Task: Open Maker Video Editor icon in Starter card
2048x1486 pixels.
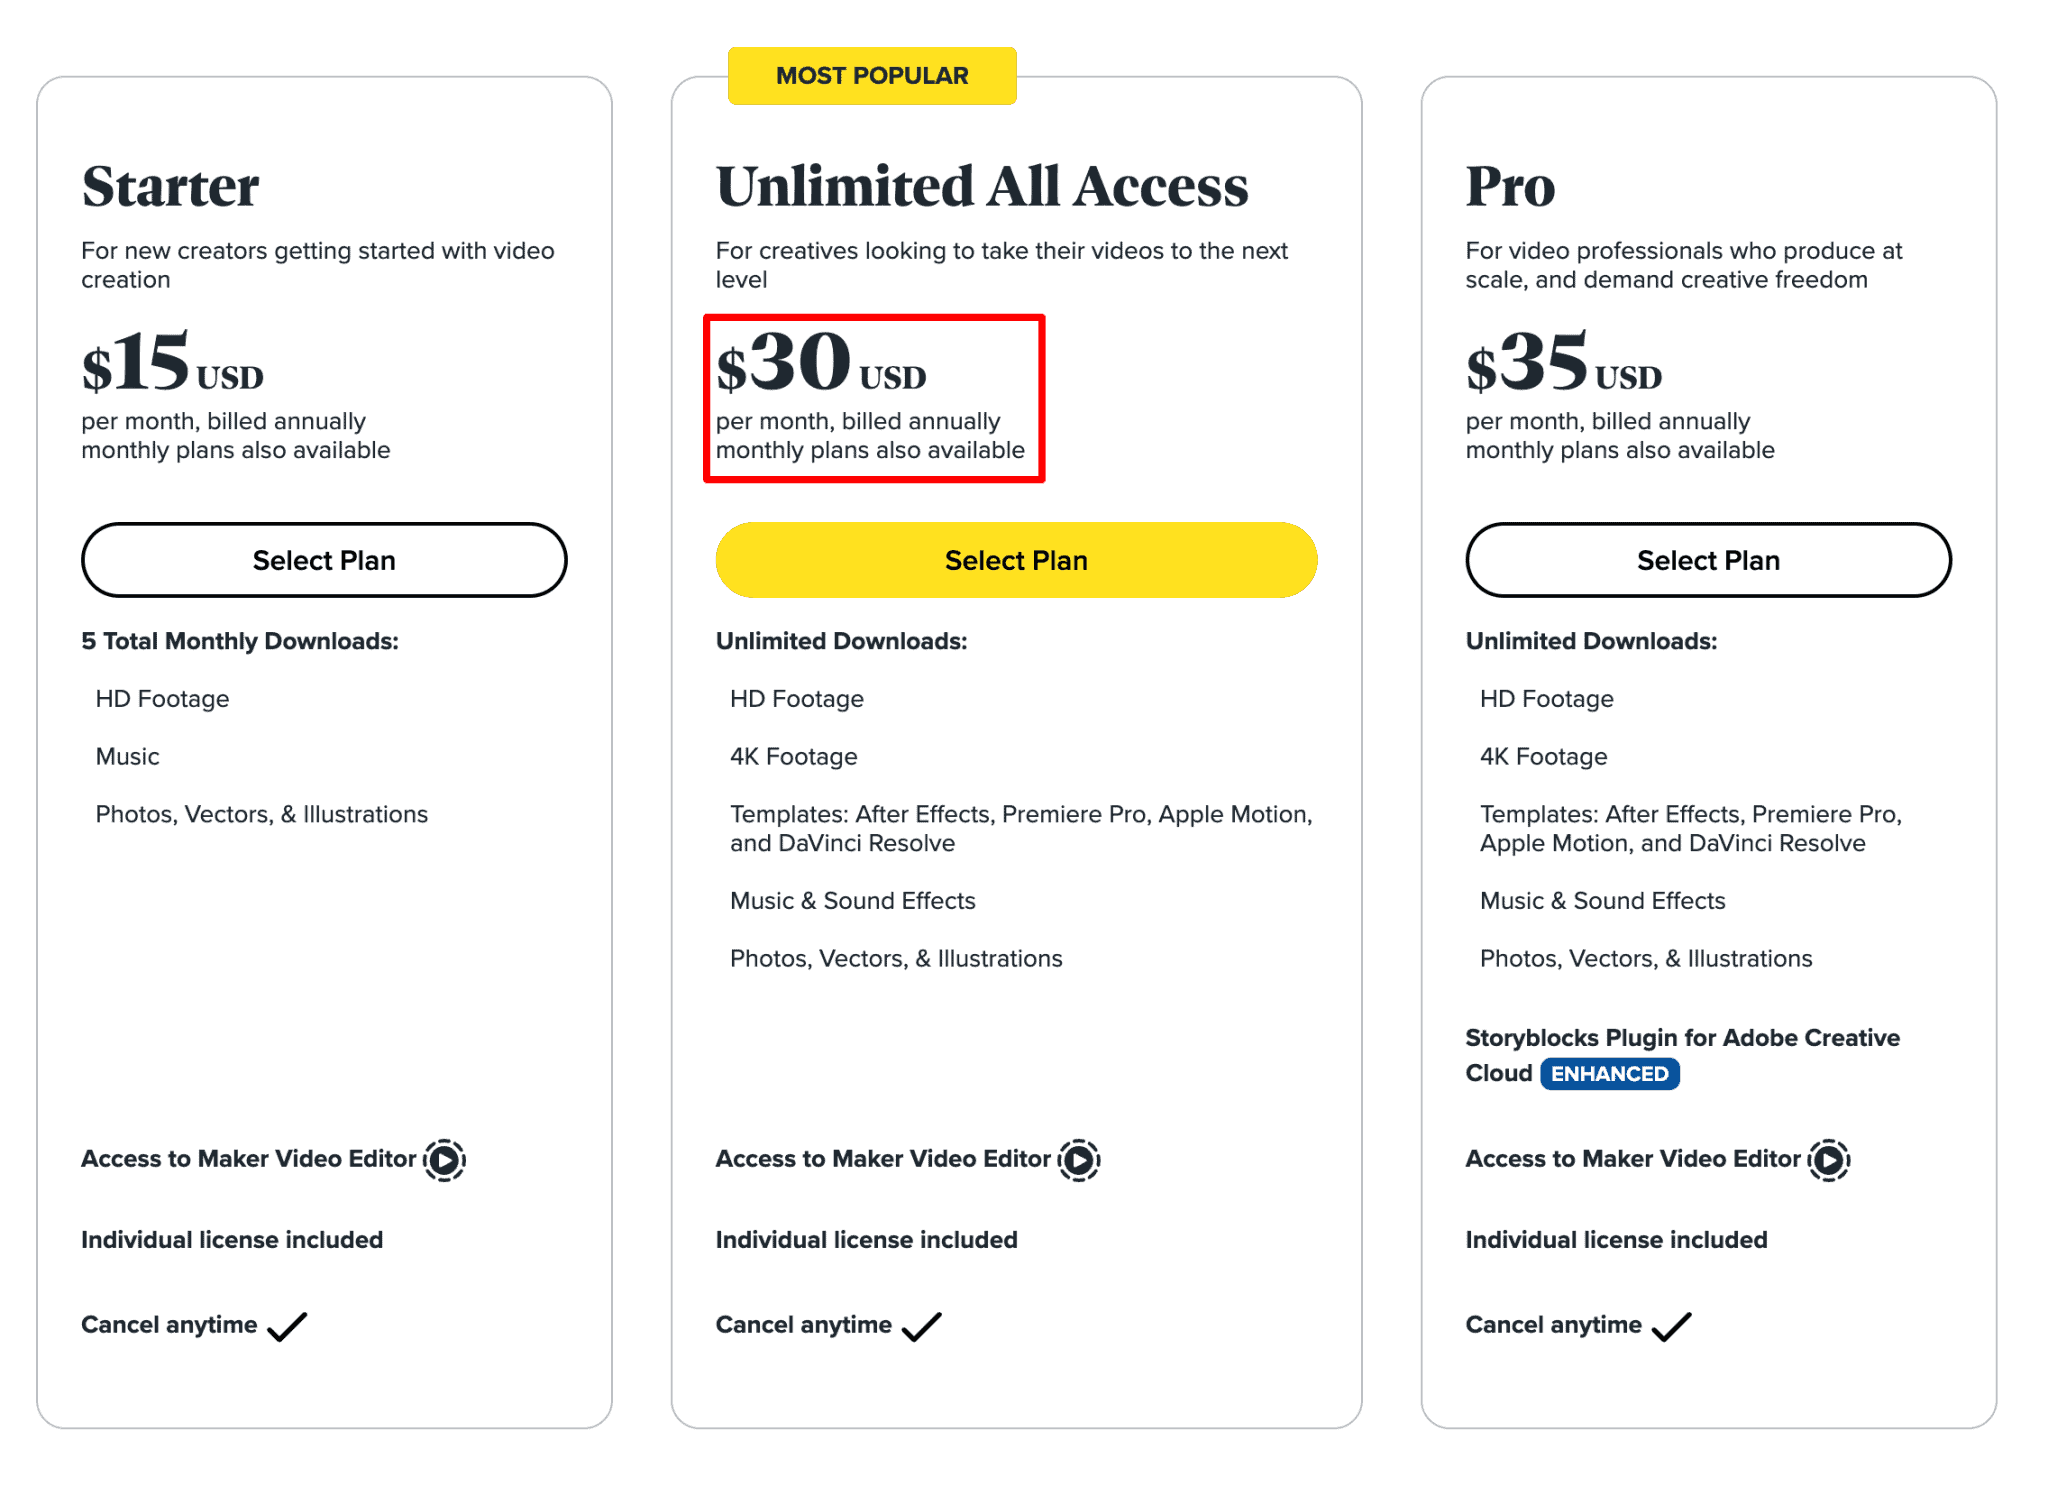Action: [445, 1160]
